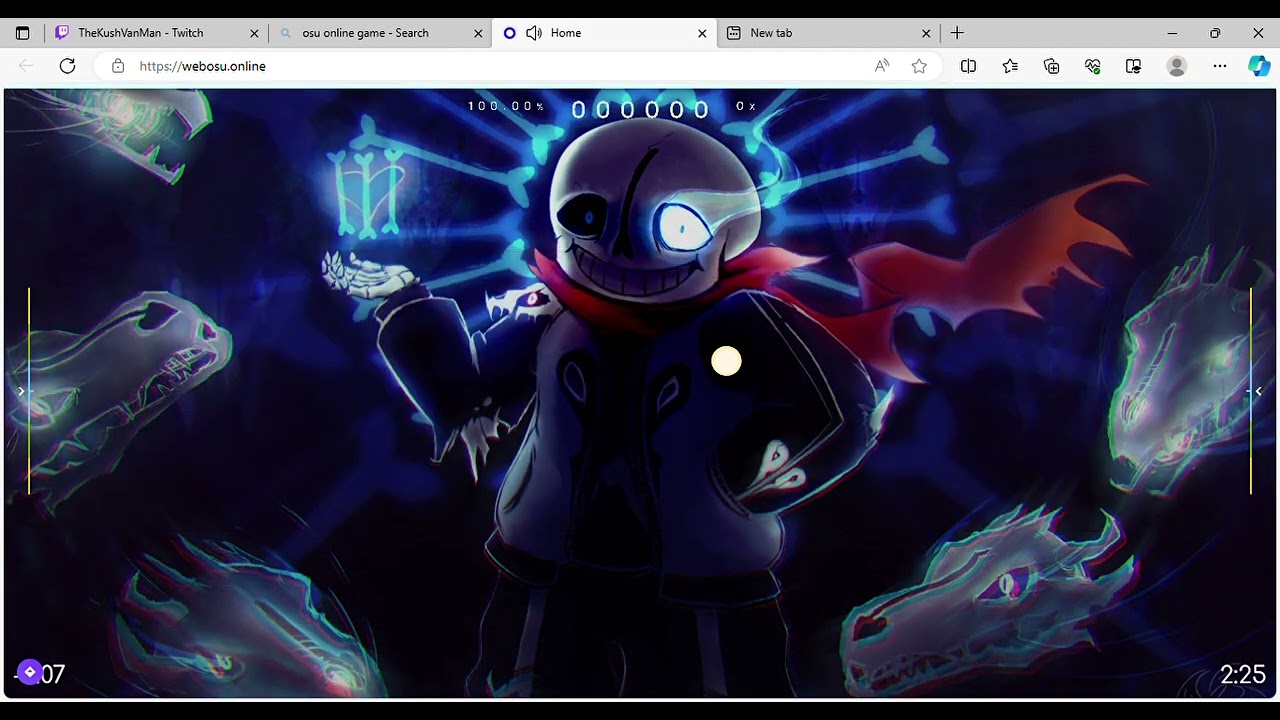
Task: Switch to osu online game Search tab
Action: tap(380, 33)
